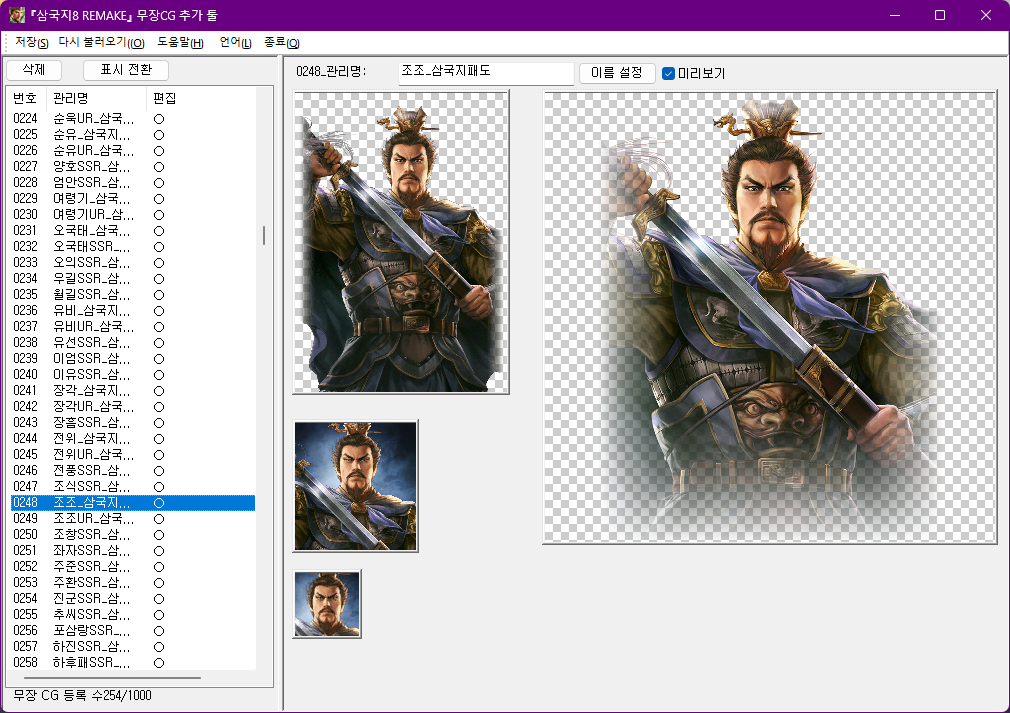
Task: Click the application icon in title bar
Action: (17, 15)
